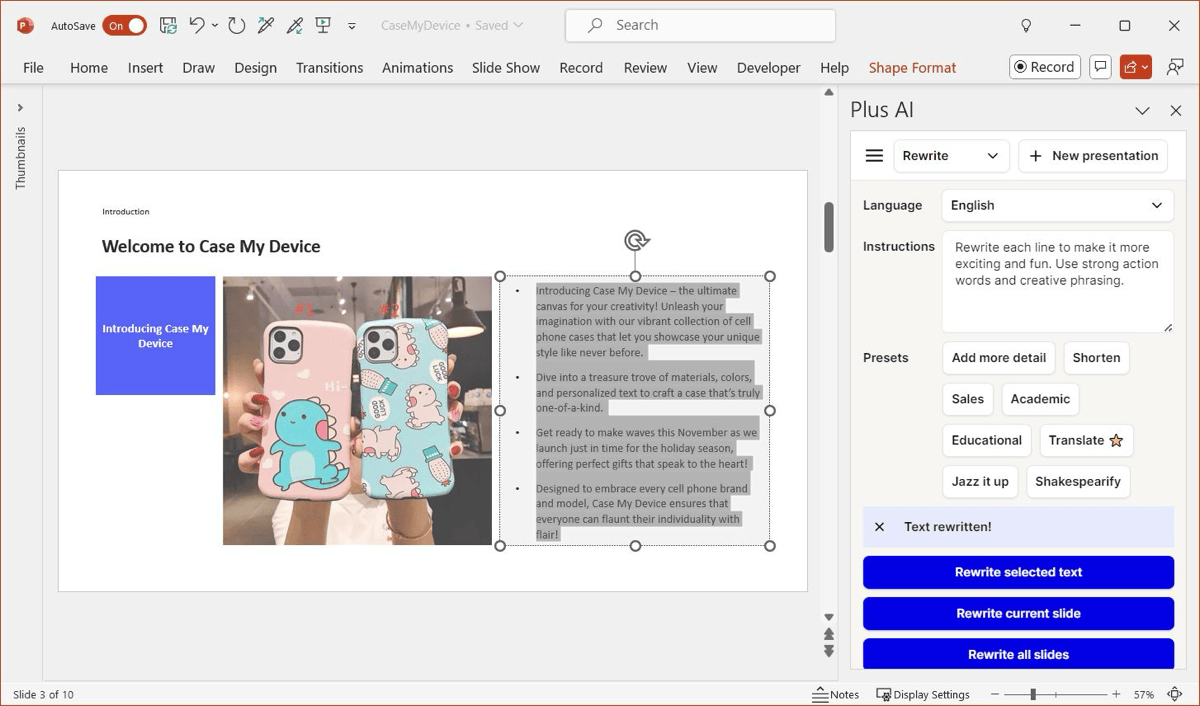Choose the Educational preset
This screenshot has width=1200, height=706.
987,440
